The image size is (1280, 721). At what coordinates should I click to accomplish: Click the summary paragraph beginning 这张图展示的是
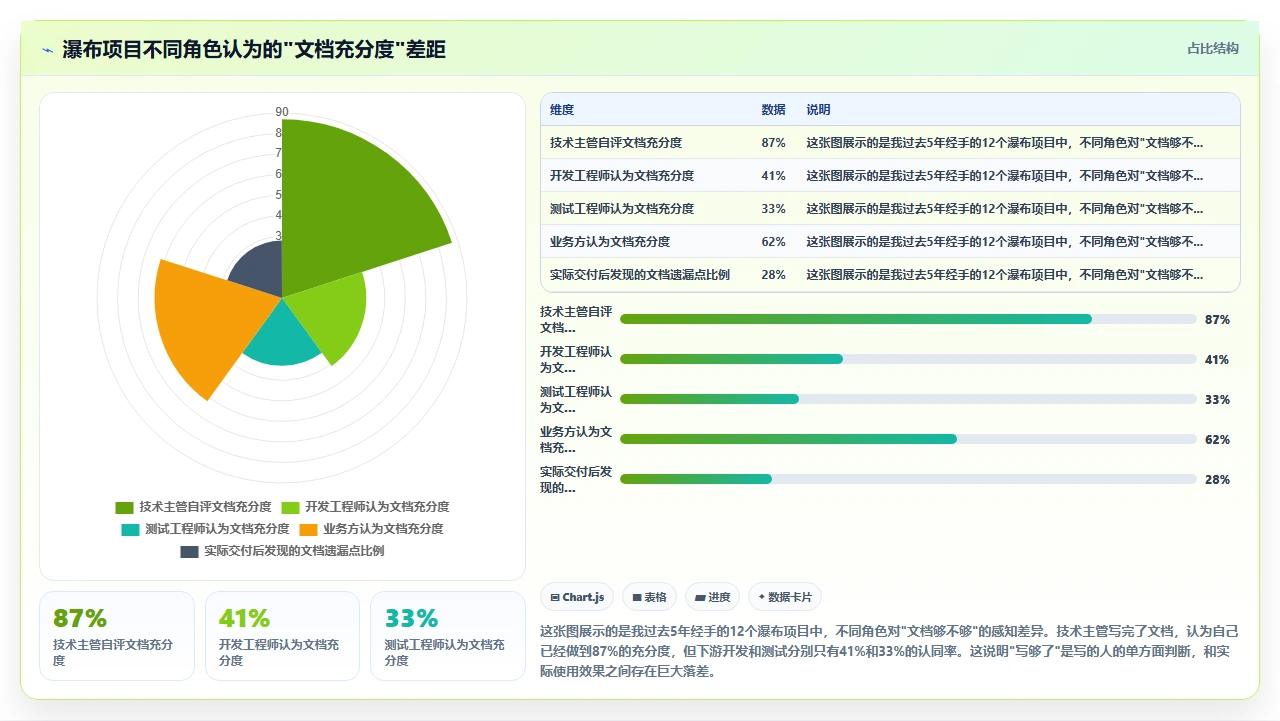click(x=889, y=652)
